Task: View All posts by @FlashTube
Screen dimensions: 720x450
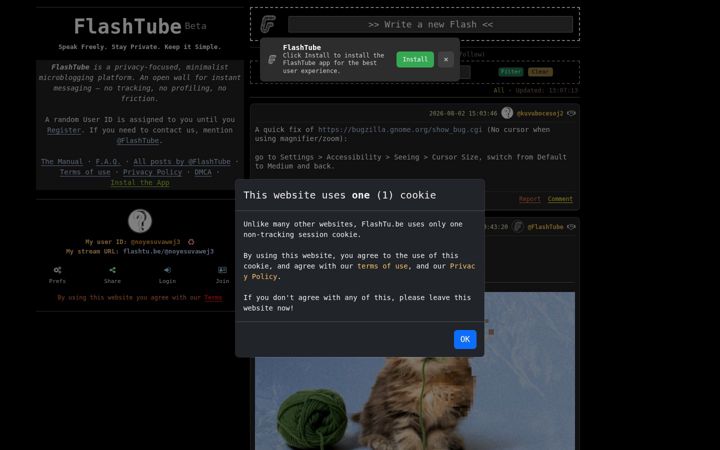Action: [182, 162]
